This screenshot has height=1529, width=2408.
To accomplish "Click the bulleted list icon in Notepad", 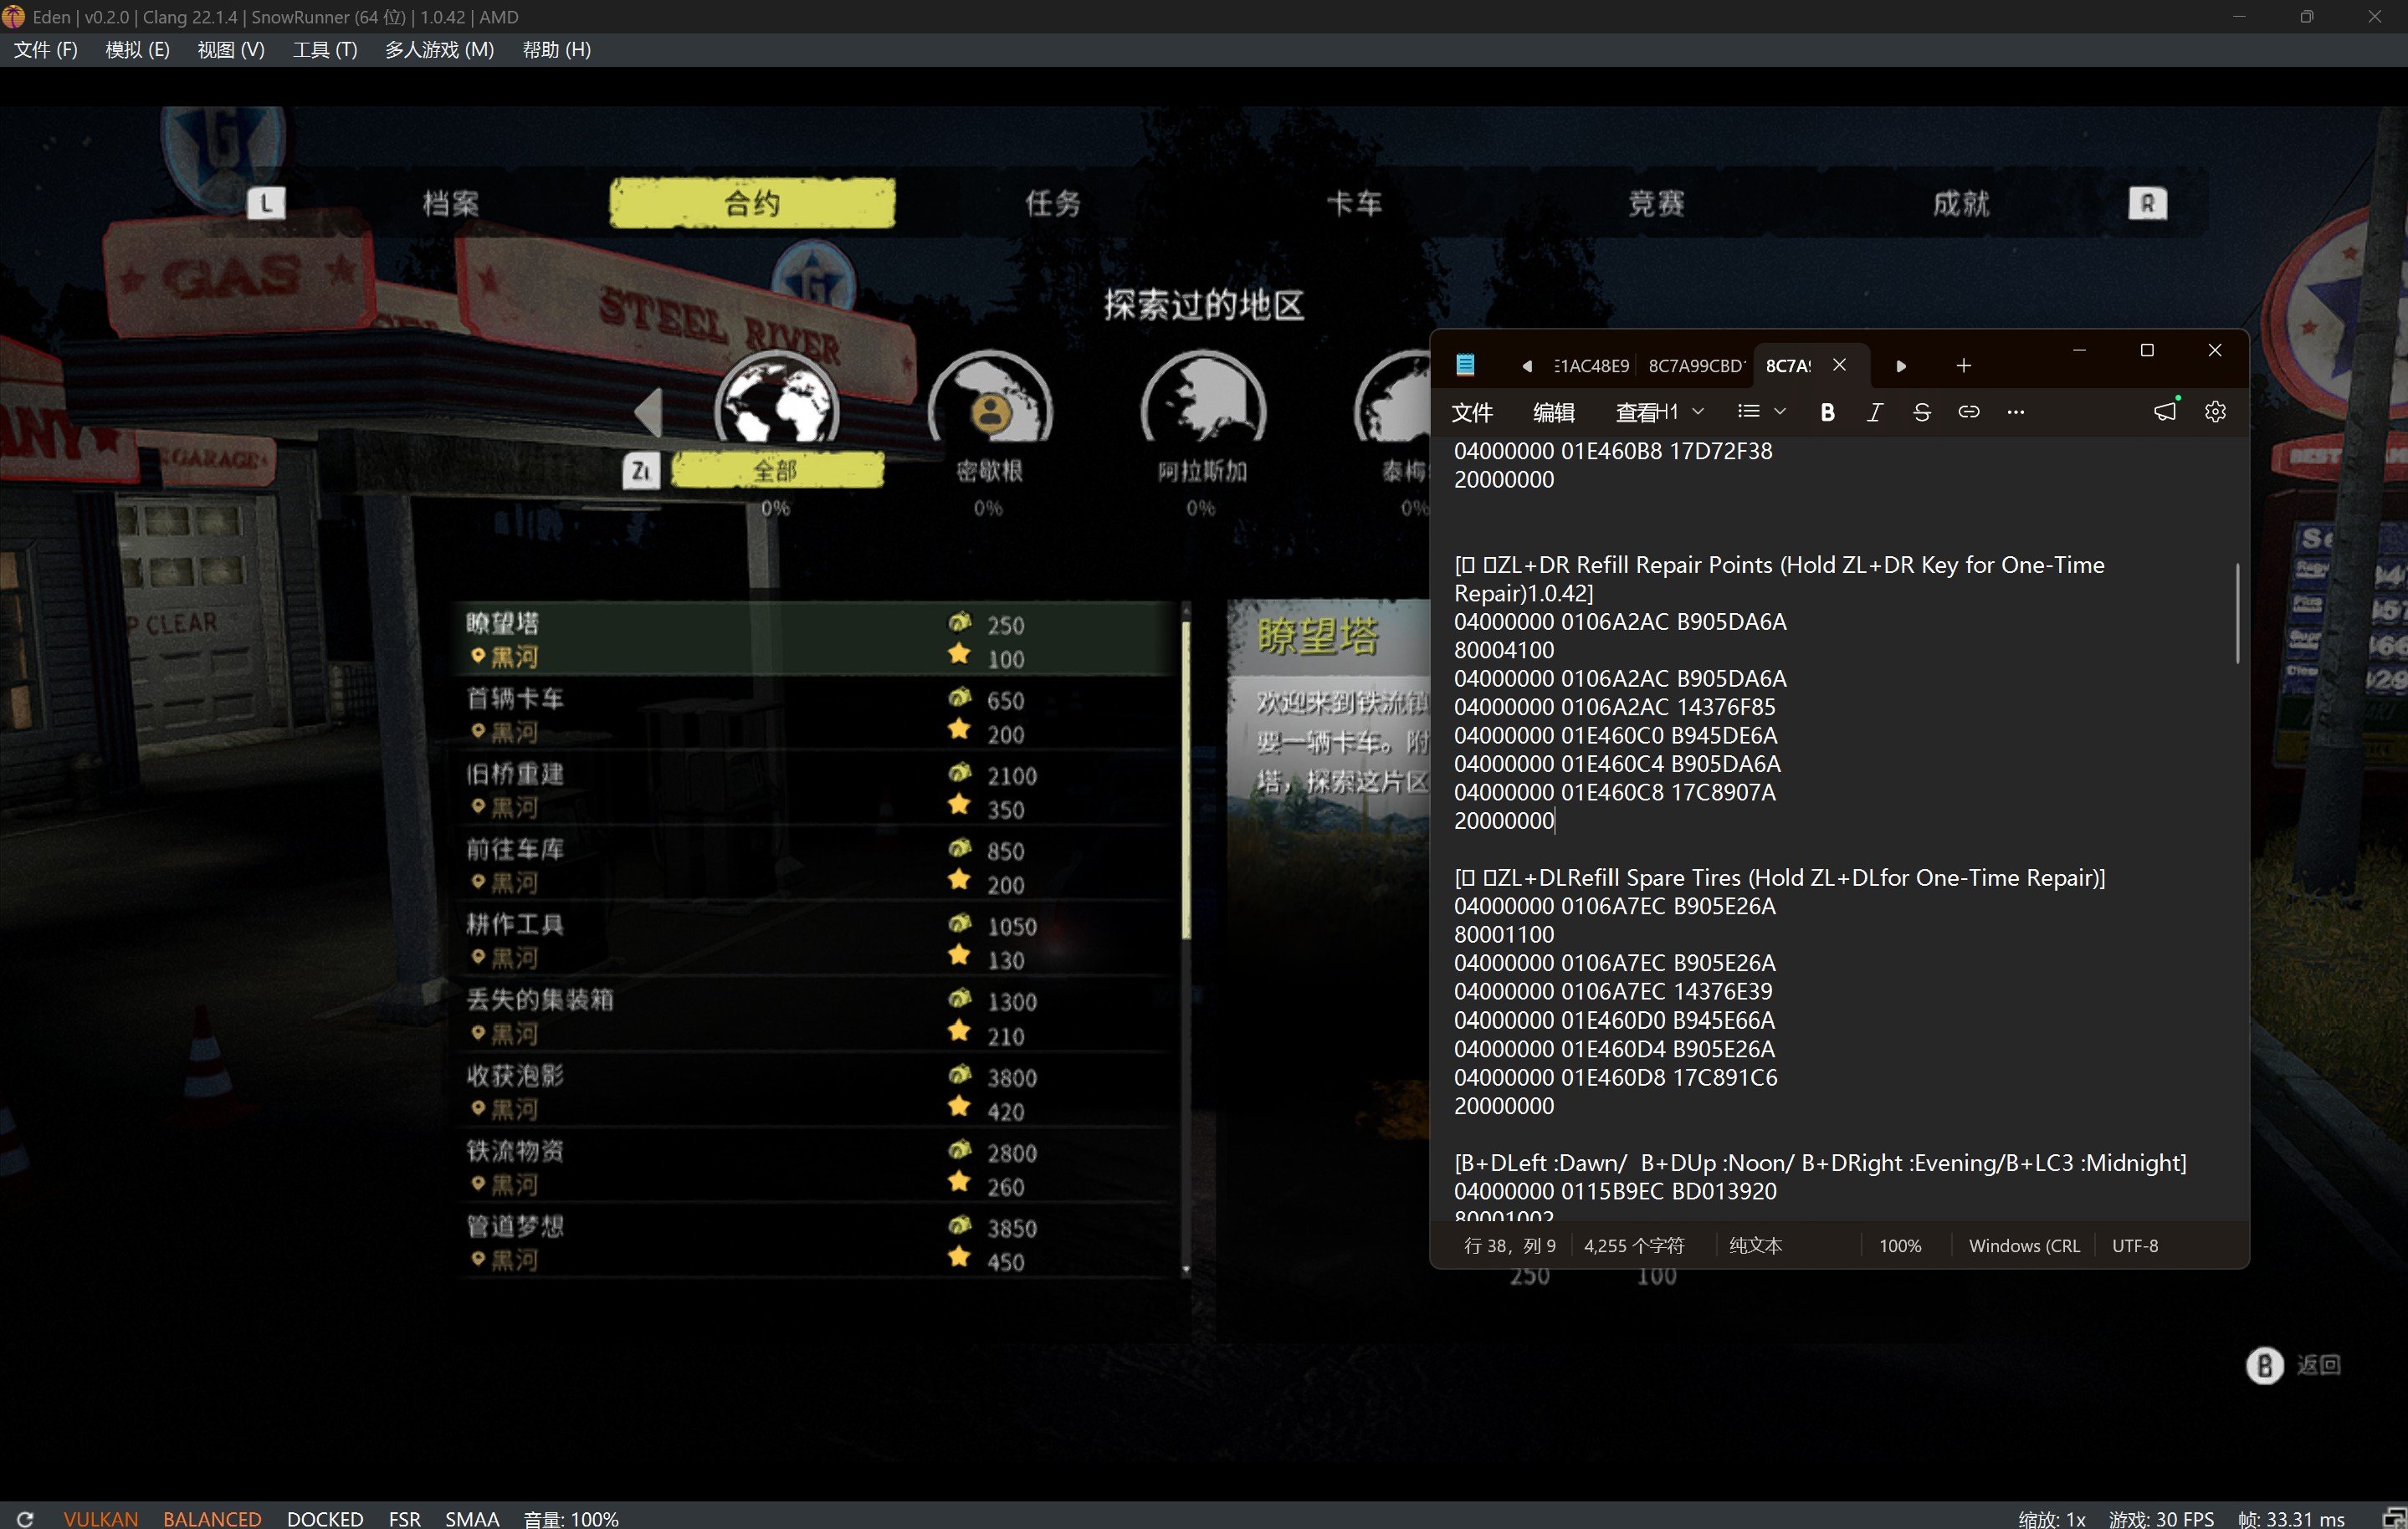I will 1748,411.
